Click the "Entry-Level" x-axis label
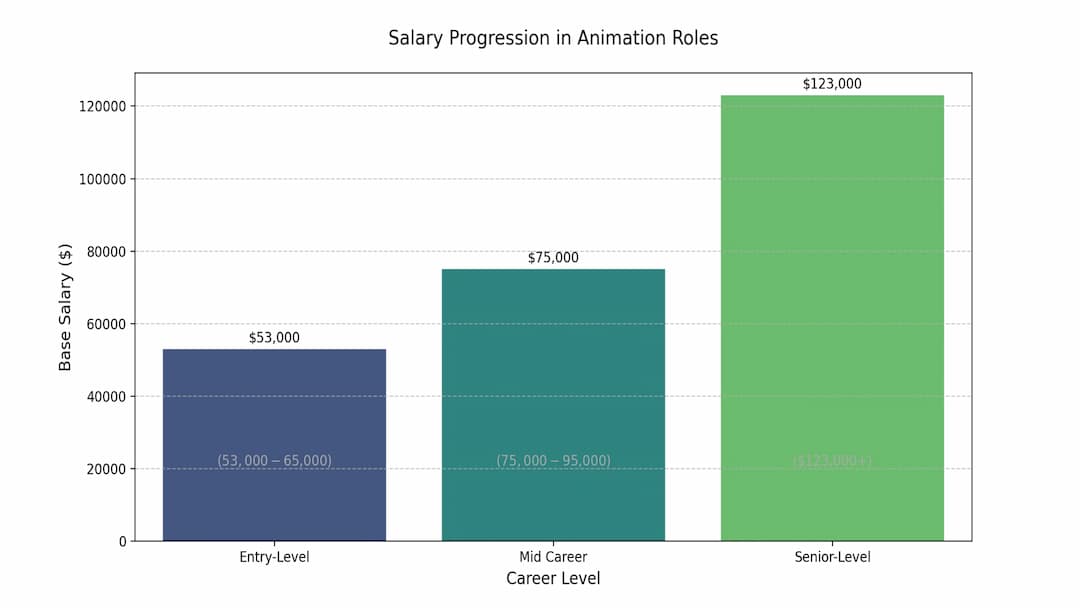 (274, 557)
